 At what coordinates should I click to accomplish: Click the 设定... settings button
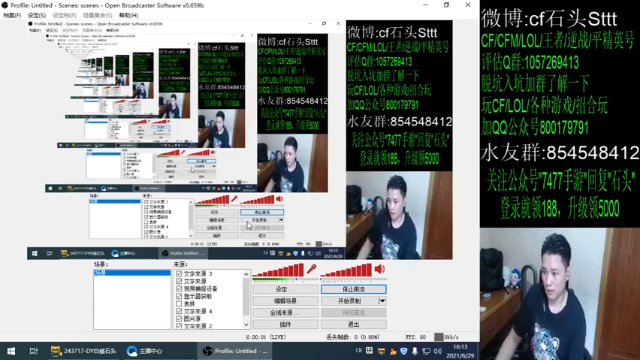pyautogui.click(x=285, y=289)
